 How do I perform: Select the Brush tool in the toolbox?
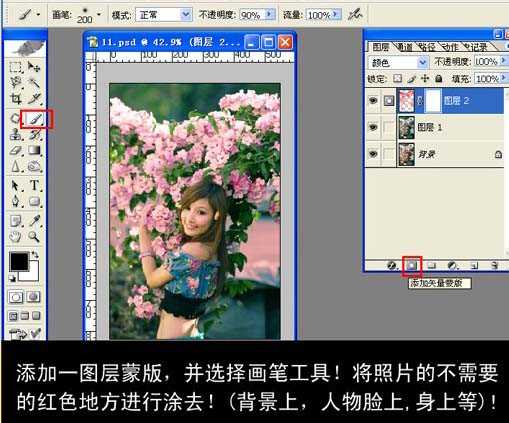[36, 119]
